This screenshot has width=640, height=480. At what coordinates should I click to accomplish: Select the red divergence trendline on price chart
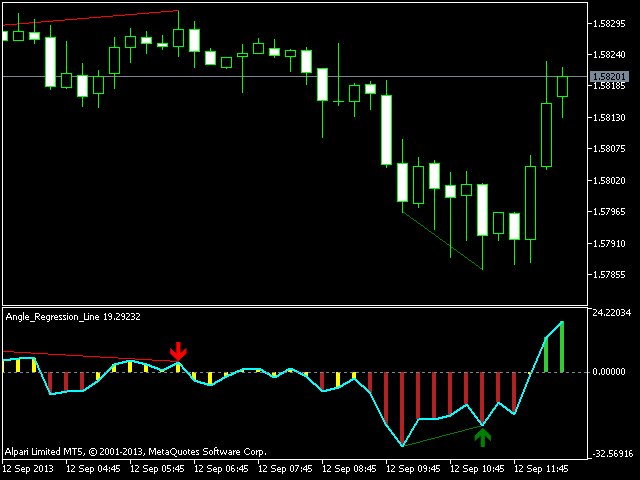(x=91, y=18)
